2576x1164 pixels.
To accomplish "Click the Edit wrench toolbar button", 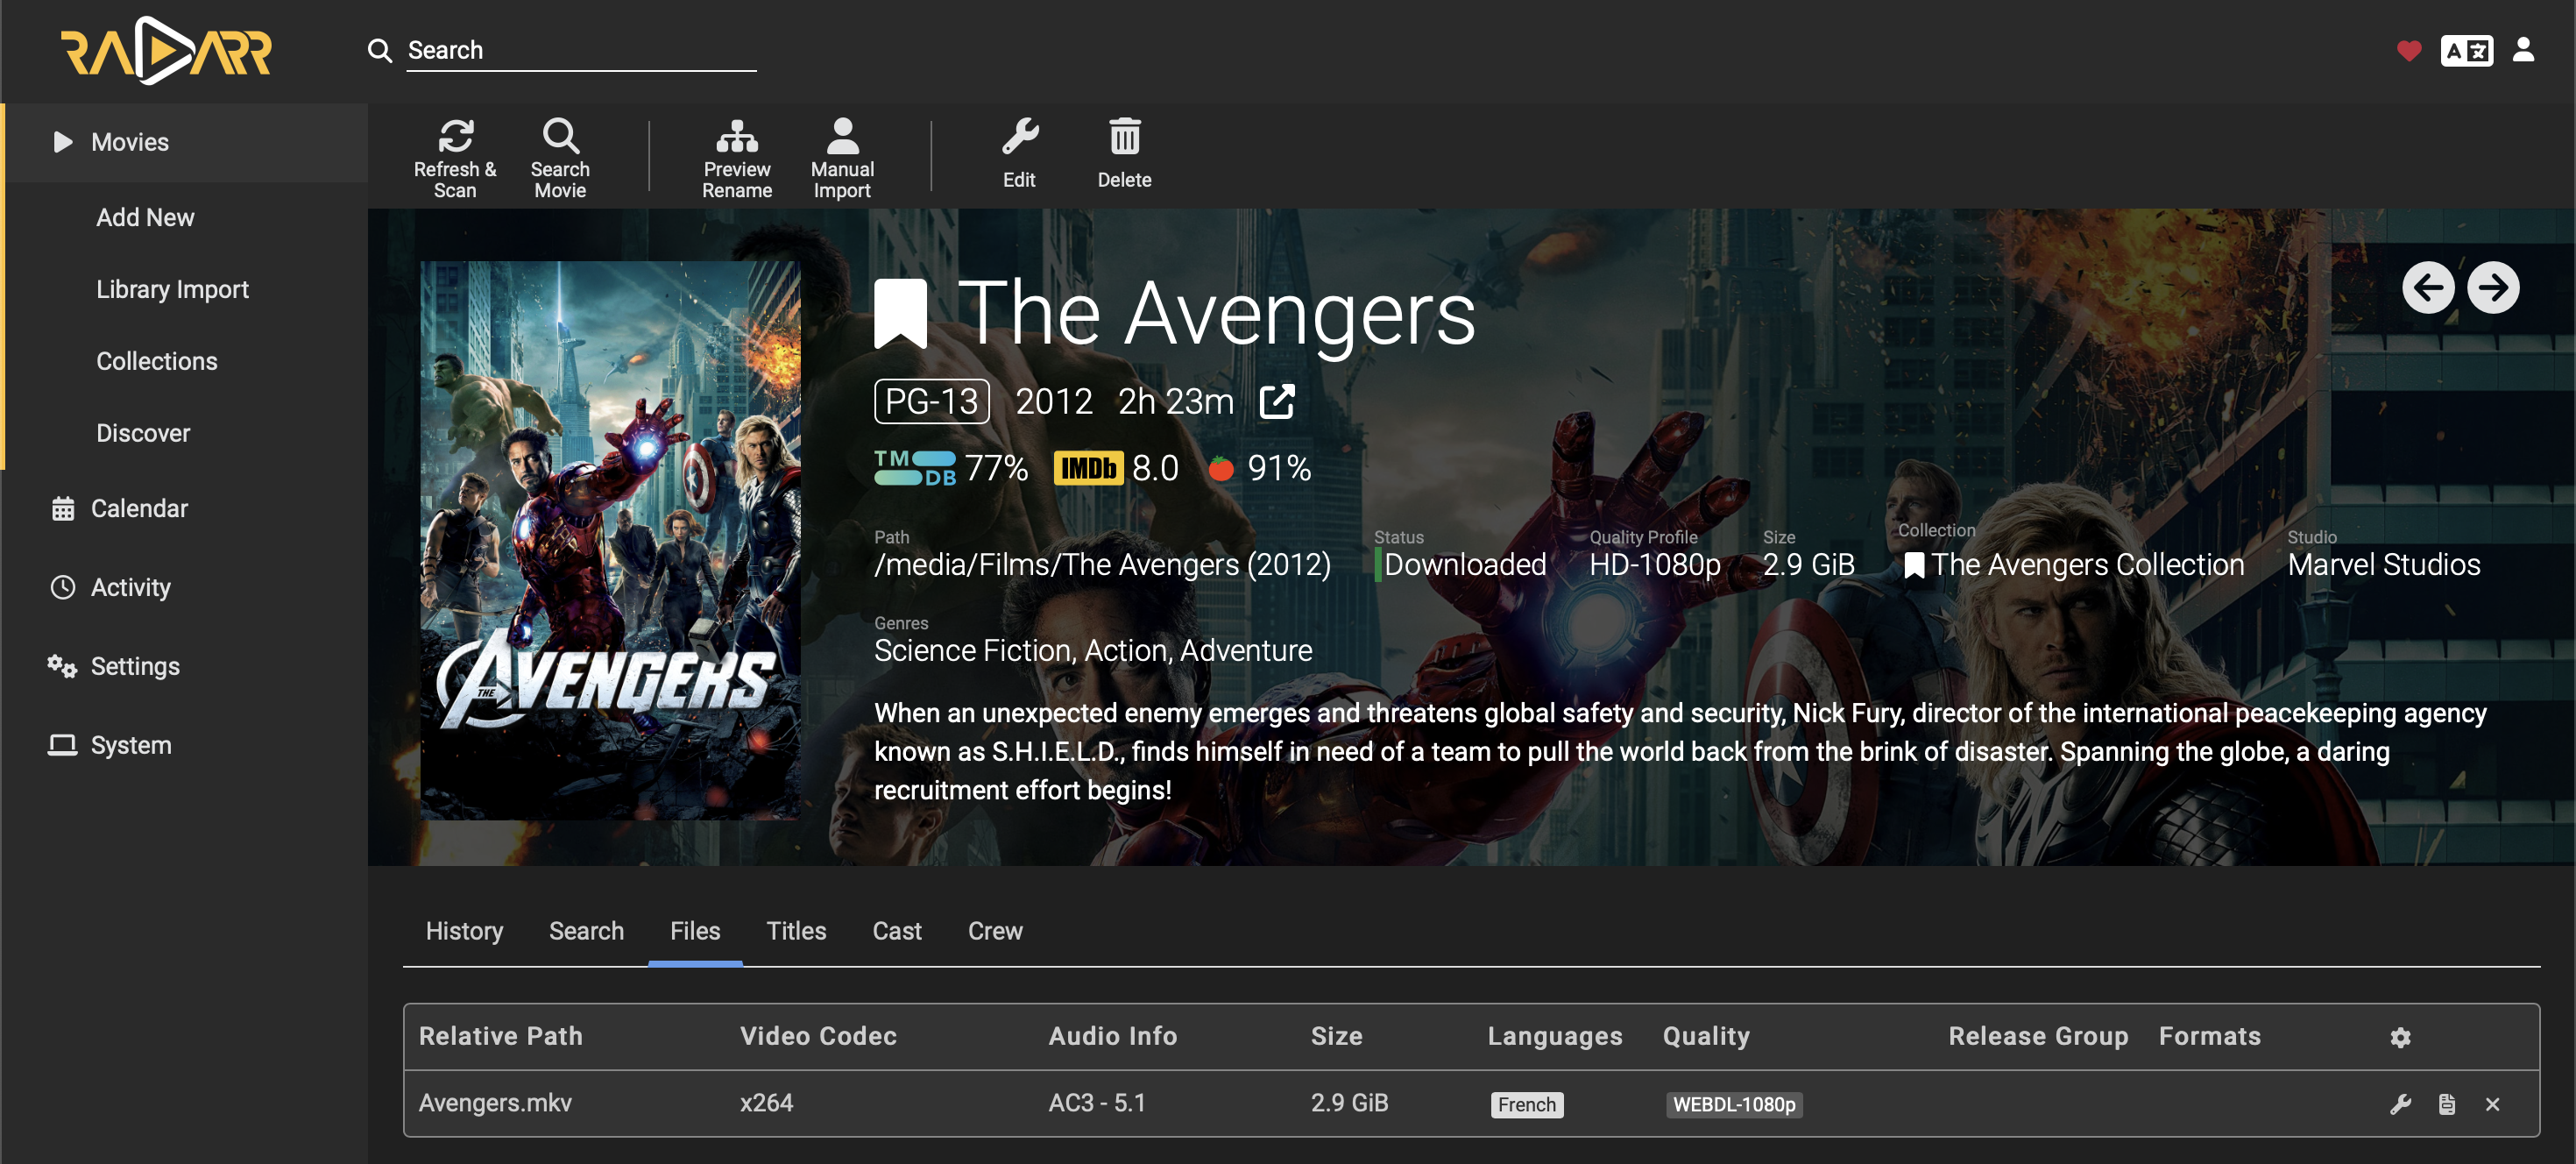I will pyautogui.click(x=1019, y=153).
